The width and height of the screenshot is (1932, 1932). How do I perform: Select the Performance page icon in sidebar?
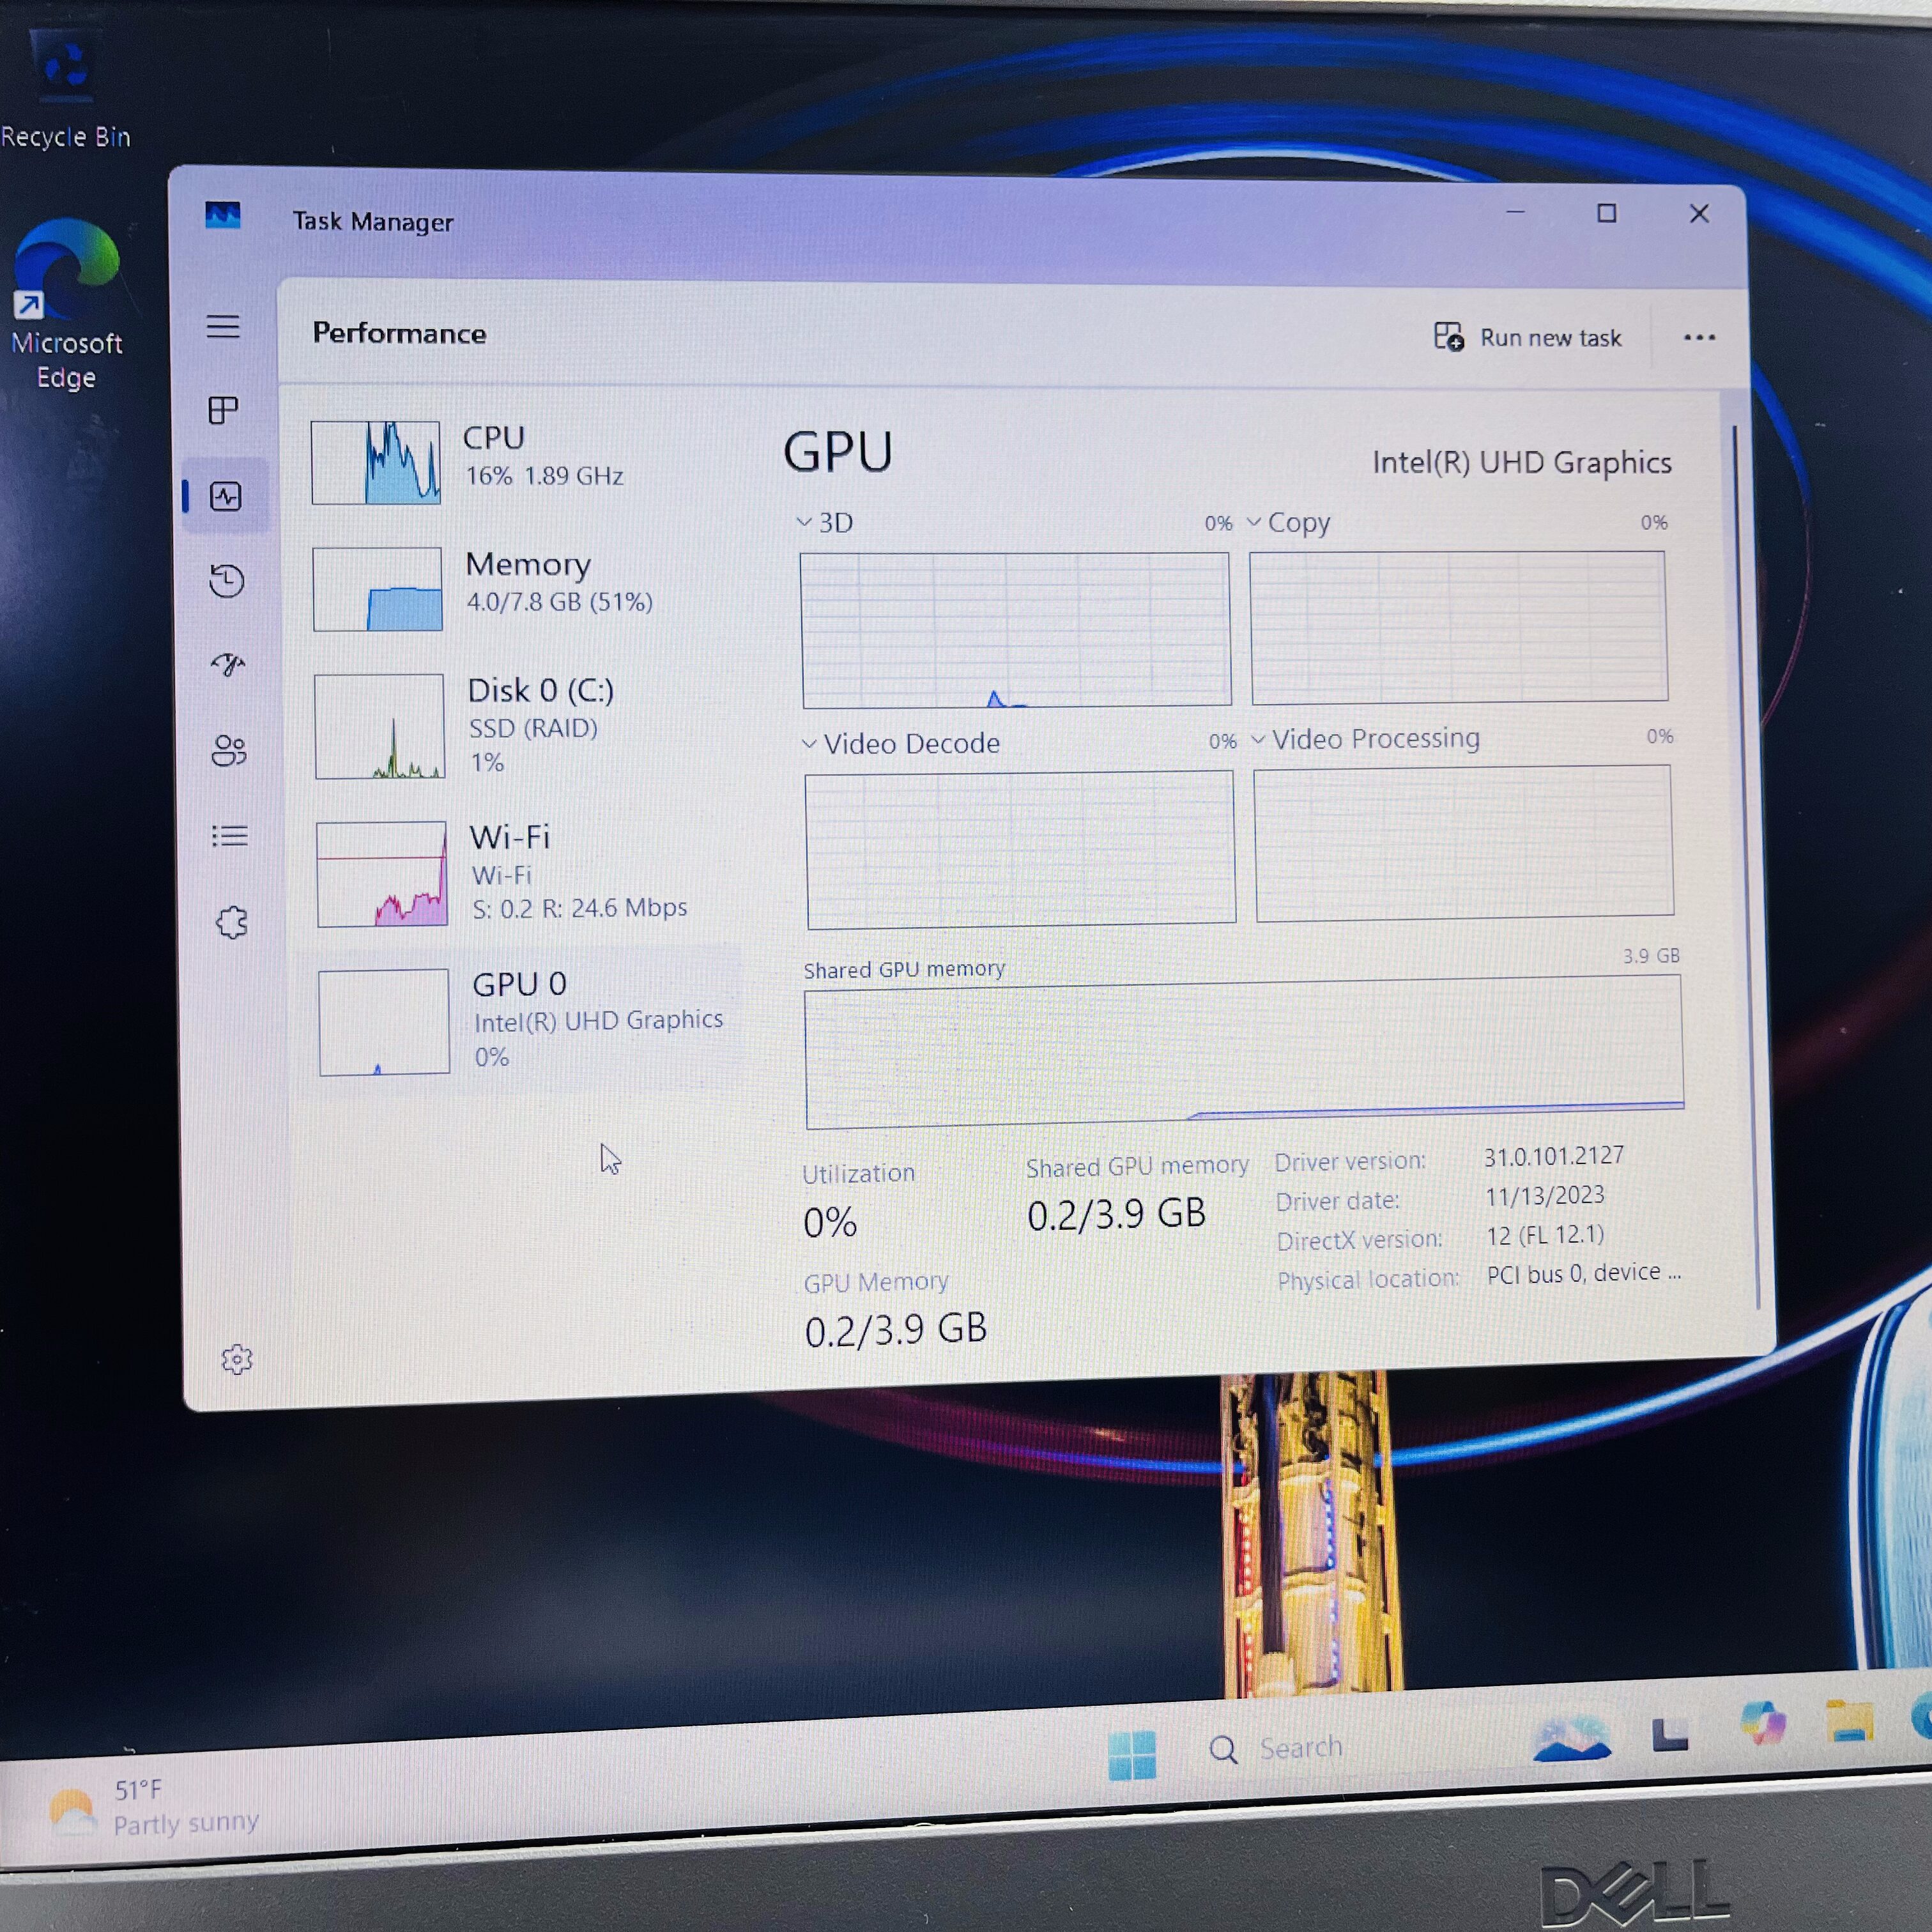226,496
